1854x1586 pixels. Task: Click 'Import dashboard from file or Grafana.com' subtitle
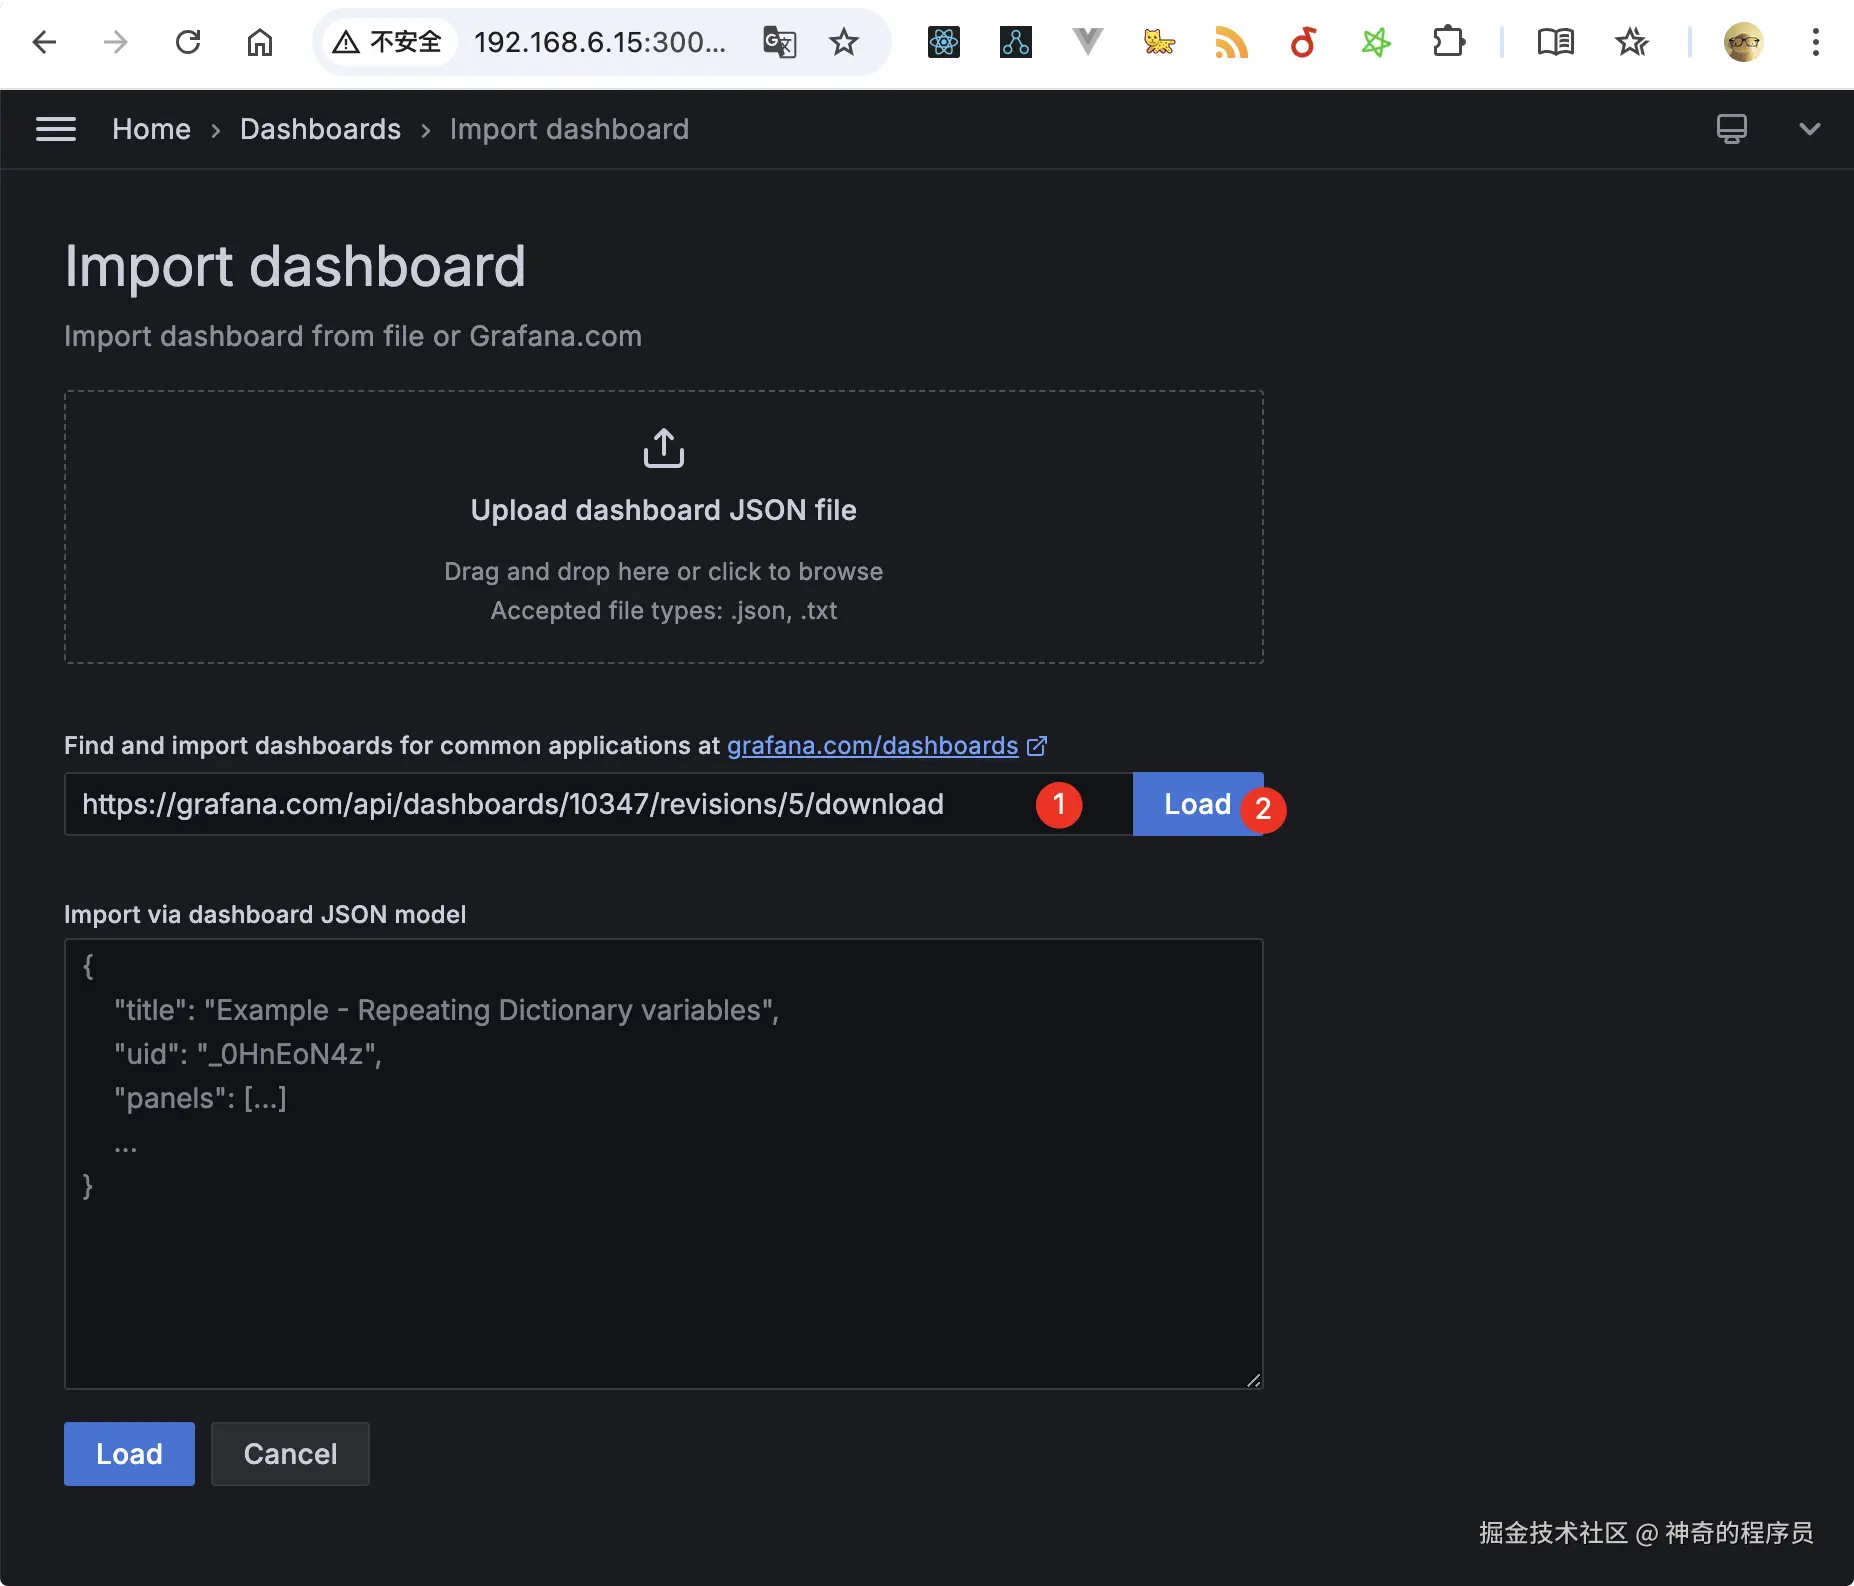(353, 336)
